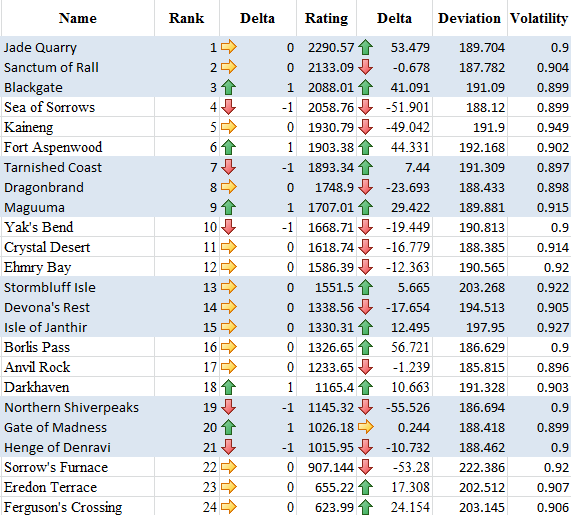Screen dimensions: 571x515
Task: Click the red rank arrow for Henge of Denravi
Action: [x=229, y=447]
